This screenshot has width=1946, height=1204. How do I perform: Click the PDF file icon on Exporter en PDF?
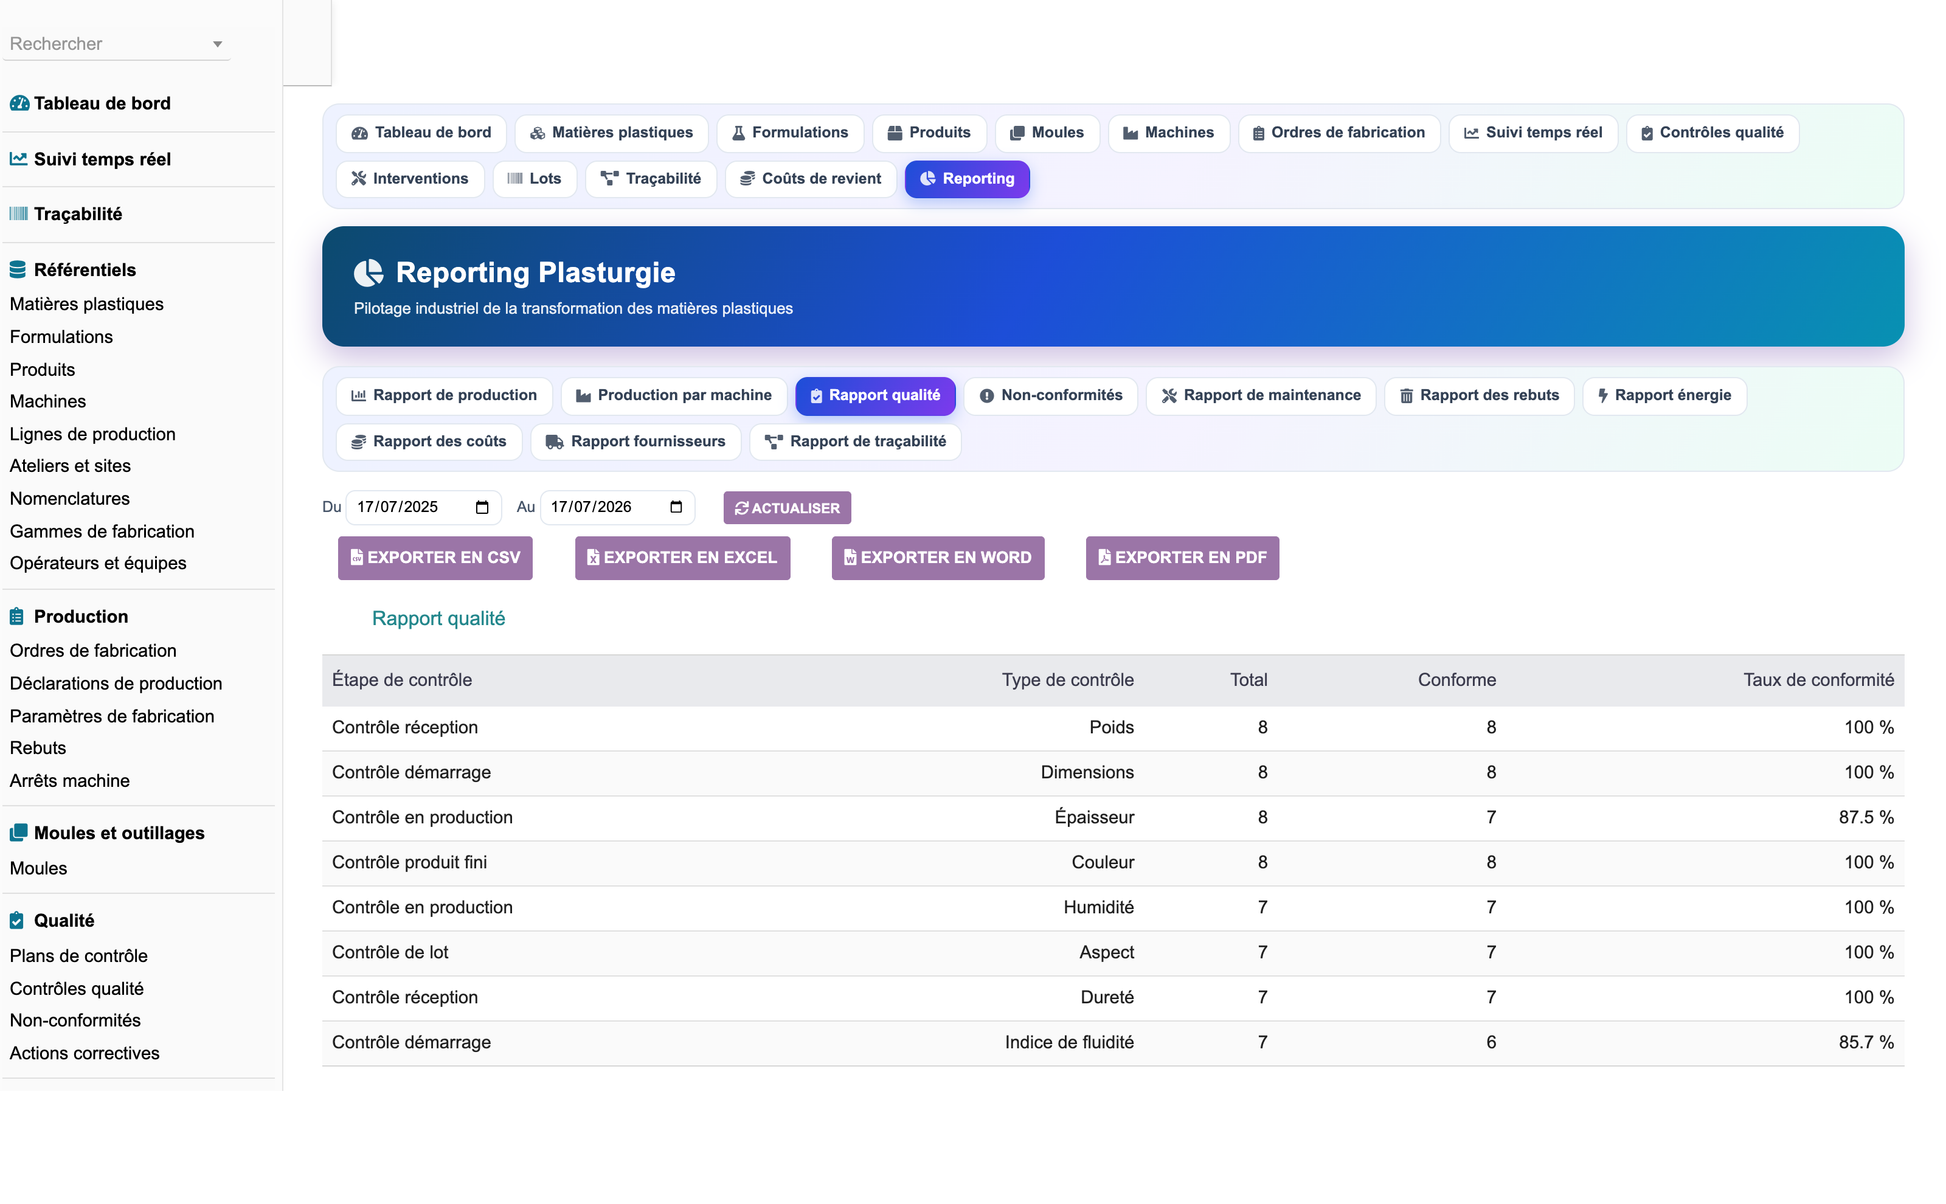click(1104, 558)
